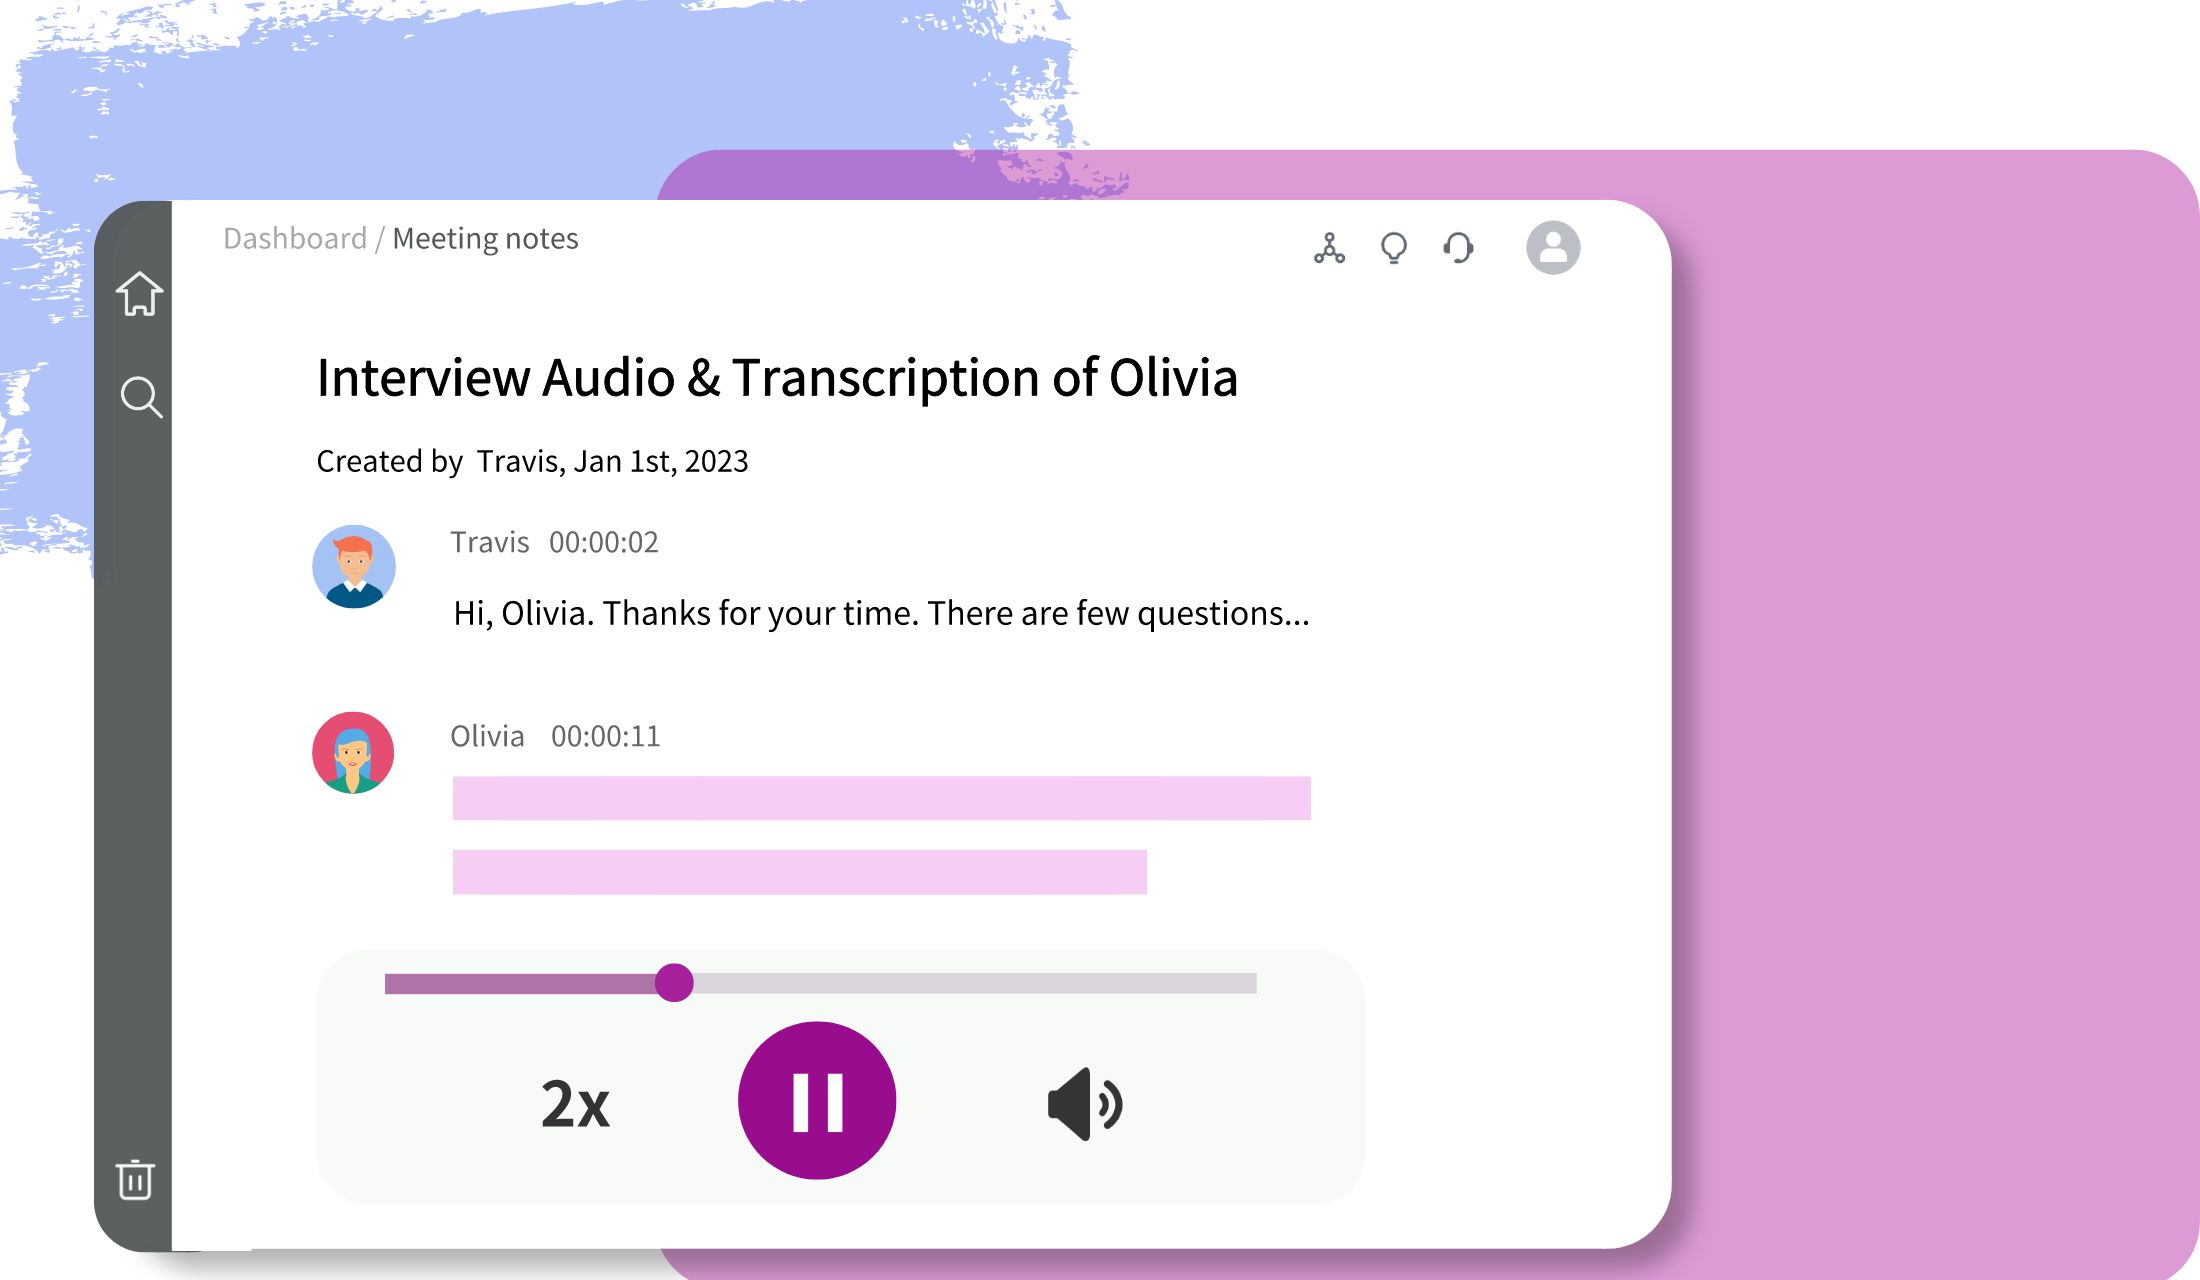The width and height of the screenshot is (2200, 1280).
Task: Click Travis's transcript line text
Action: click(880, 613)
